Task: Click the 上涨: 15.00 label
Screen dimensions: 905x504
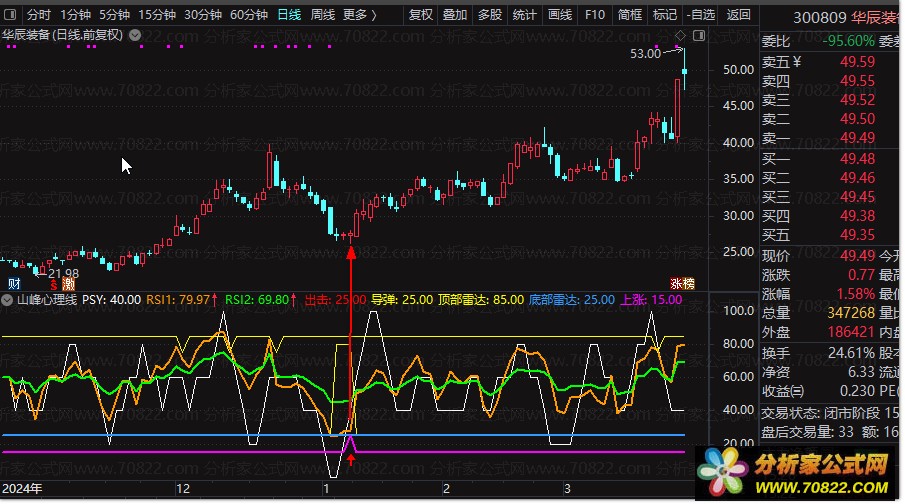Action: click(651, 300)
